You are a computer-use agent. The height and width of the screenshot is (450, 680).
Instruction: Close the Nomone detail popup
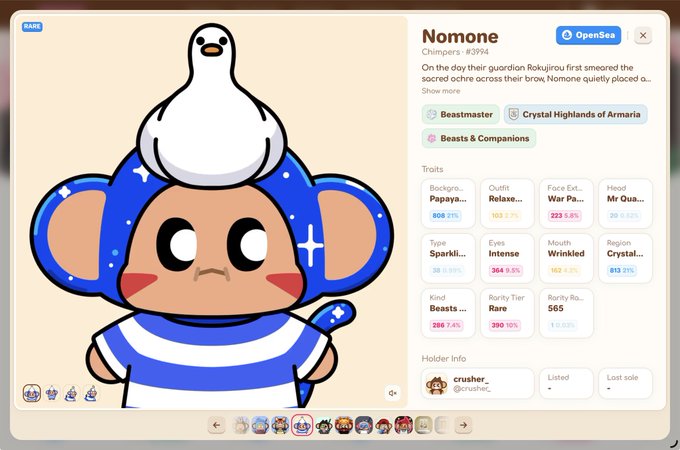tap(643, 35)
